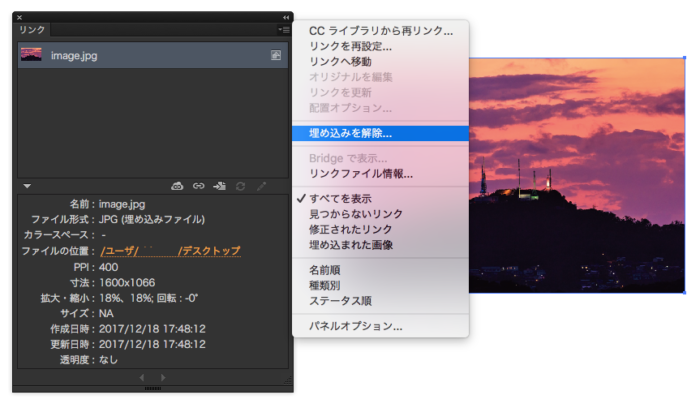This screenshot has height=408, width=700.
Task: Click the panel bottom resize grip
Action: [153, 388]
